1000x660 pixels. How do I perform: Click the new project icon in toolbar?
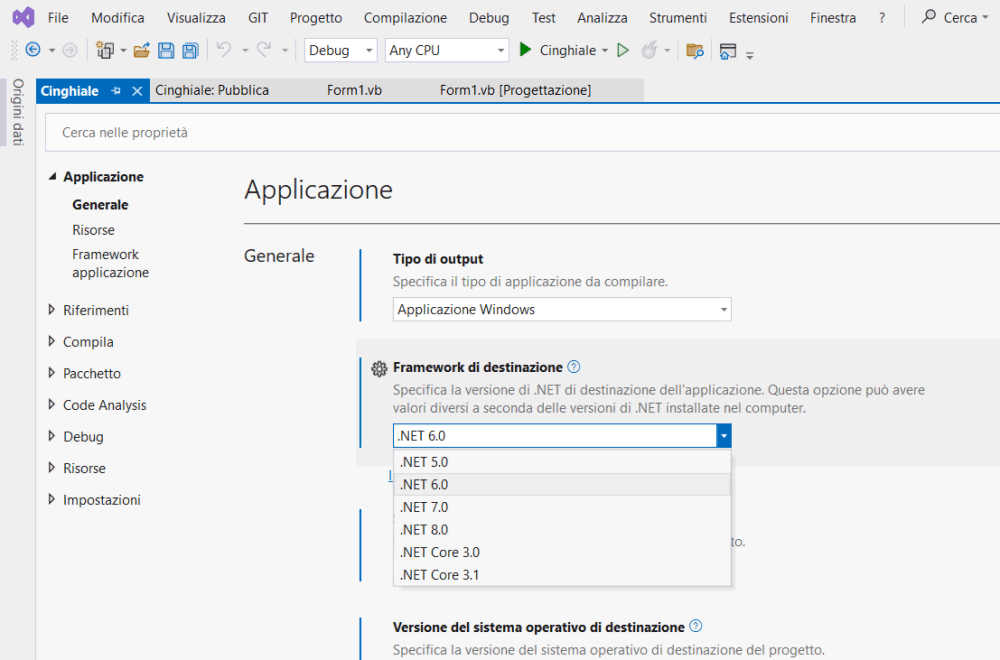pyautogui.click(x=104, y=50)
